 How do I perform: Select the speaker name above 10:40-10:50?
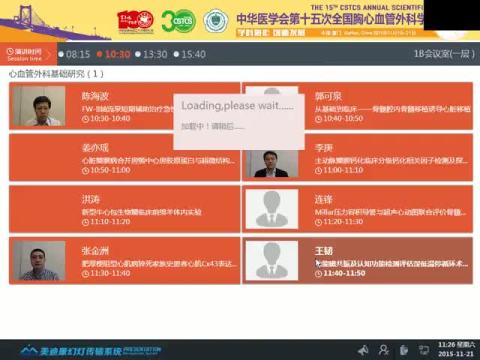tap(328, 96)
